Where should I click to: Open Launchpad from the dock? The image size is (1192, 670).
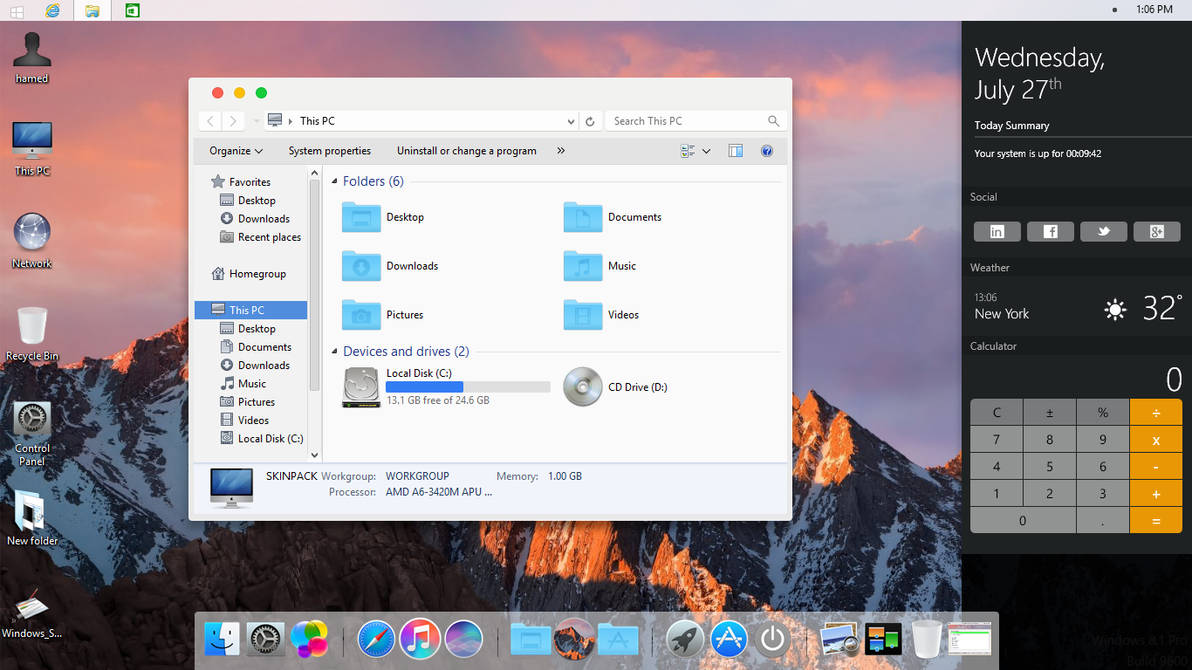coord(686,639)
